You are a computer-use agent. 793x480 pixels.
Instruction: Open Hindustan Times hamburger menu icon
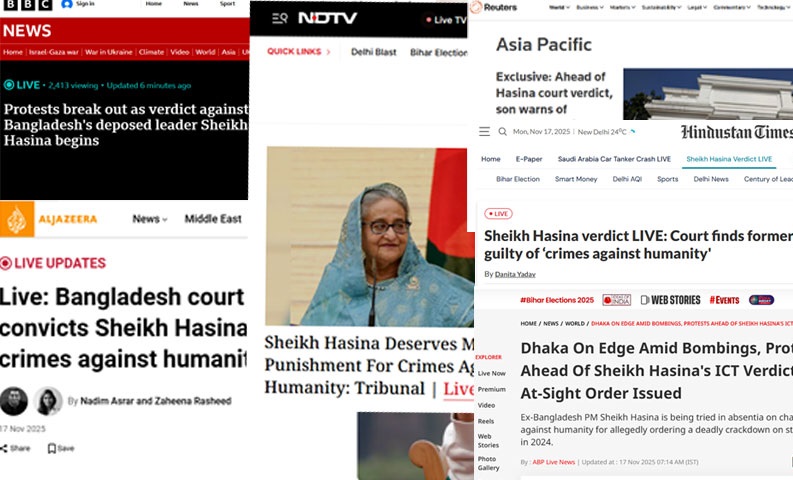484,132
